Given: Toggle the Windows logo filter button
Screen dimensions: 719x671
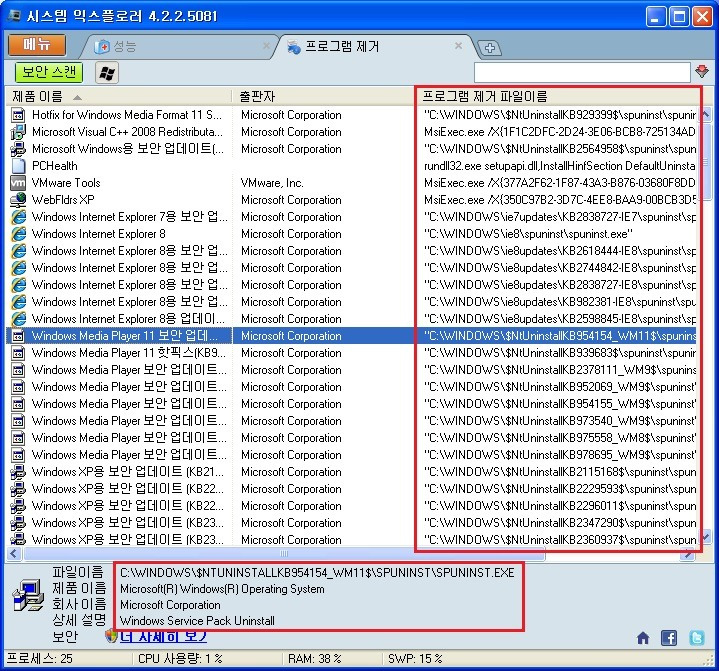Looking at the screenshot, I should (107, 73).
